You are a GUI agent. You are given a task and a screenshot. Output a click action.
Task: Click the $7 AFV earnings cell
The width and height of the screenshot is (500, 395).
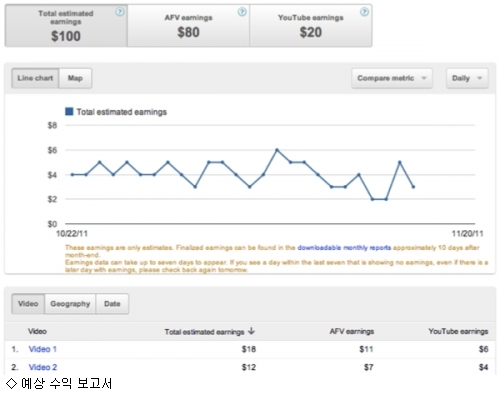[369, 367]
